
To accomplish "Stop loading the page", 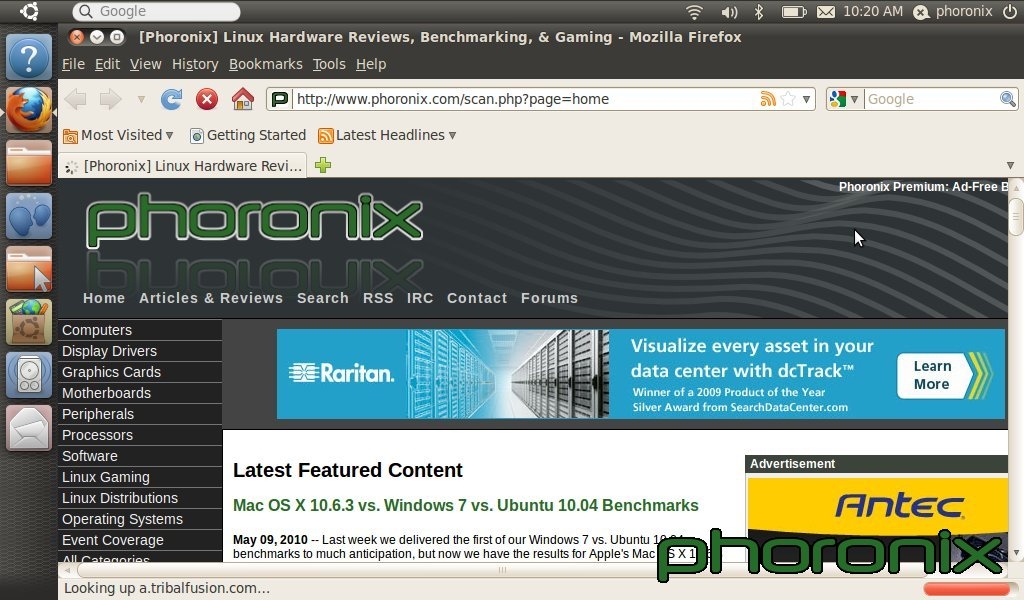I will (207, 99).
